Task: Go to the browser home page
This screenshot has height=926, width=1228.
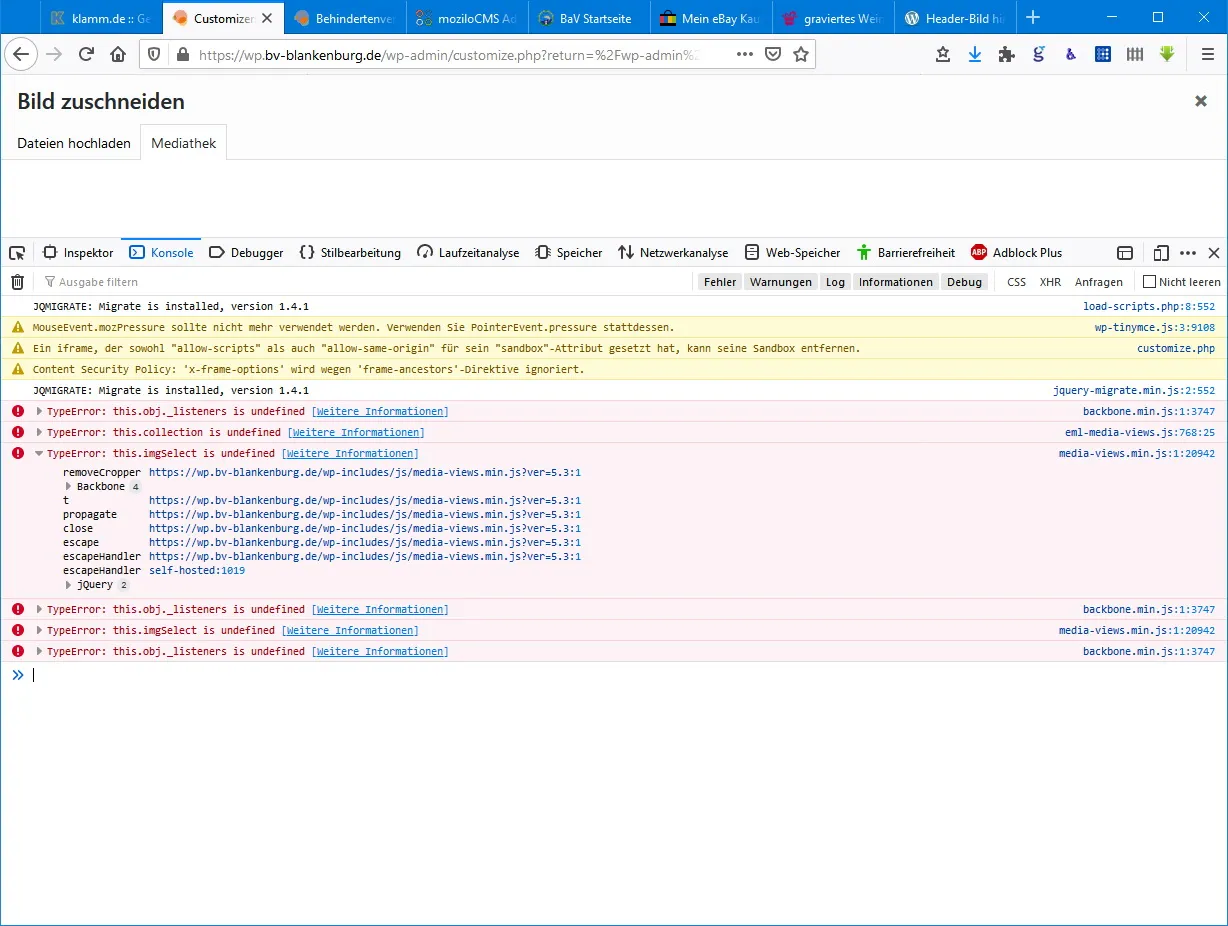Action: coord(118,55)
